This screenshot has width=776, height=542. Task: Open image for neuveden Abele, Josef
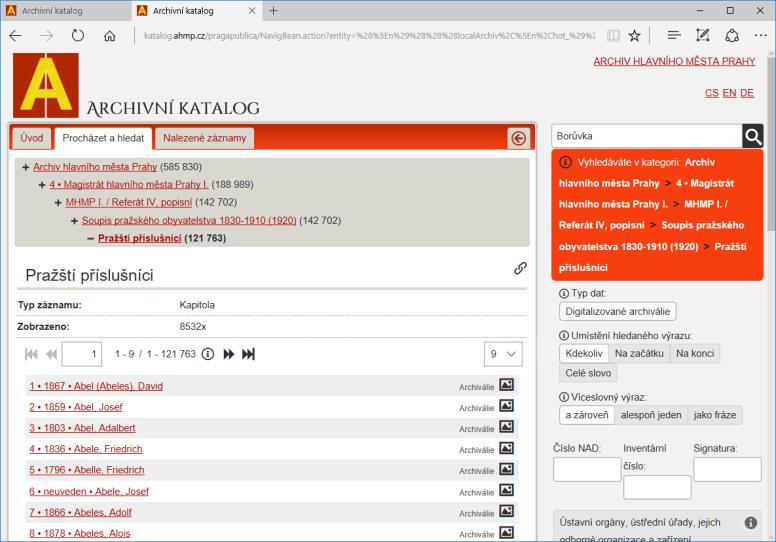click(506, 490)
